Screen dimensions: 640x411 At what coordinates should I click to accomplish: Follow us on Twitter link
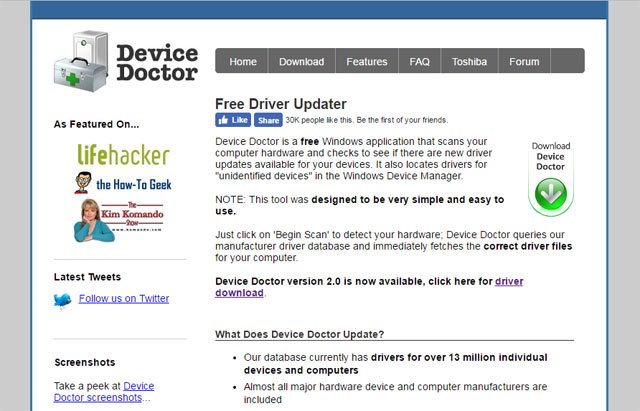[x=124, y=298]
